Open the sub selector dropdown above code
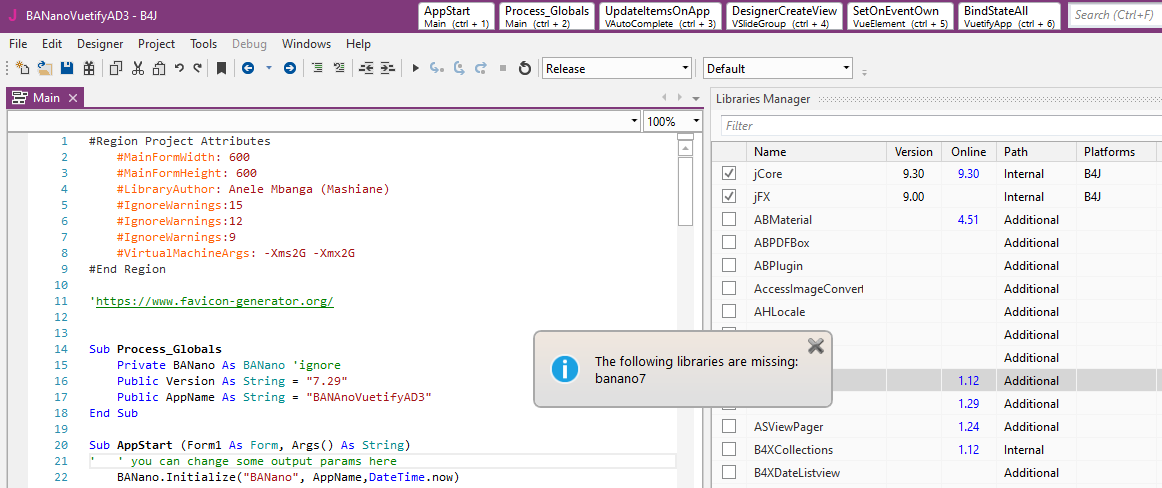The height and width of the screenshot is (488, 1162). coord(325,121)
